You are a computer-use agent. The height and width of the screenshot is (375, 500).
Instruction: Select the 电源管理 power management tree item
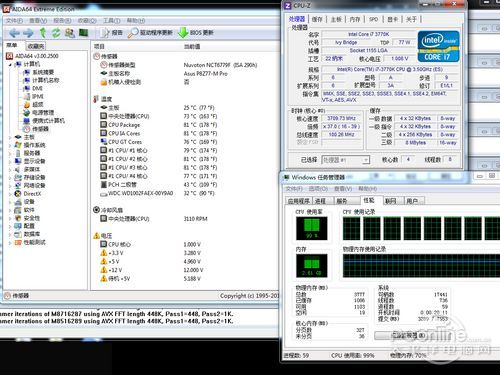coord(39,113)
